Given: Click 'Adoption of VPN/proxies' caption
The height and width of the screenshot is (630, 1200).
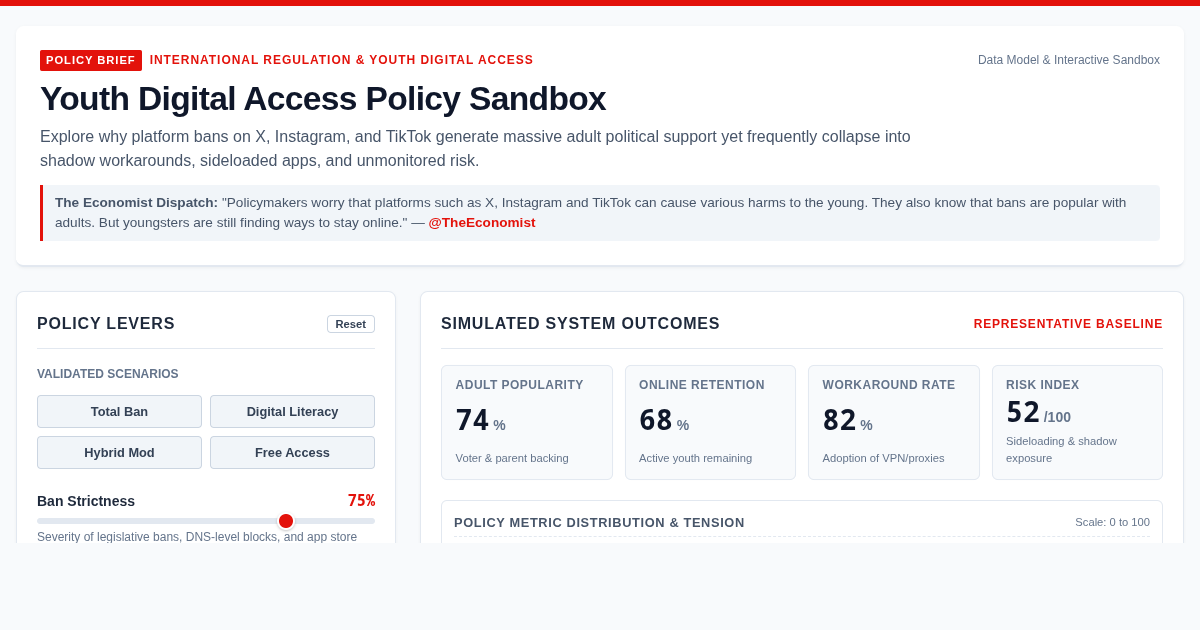Looking at the screenshot, I should pos(883,458).
